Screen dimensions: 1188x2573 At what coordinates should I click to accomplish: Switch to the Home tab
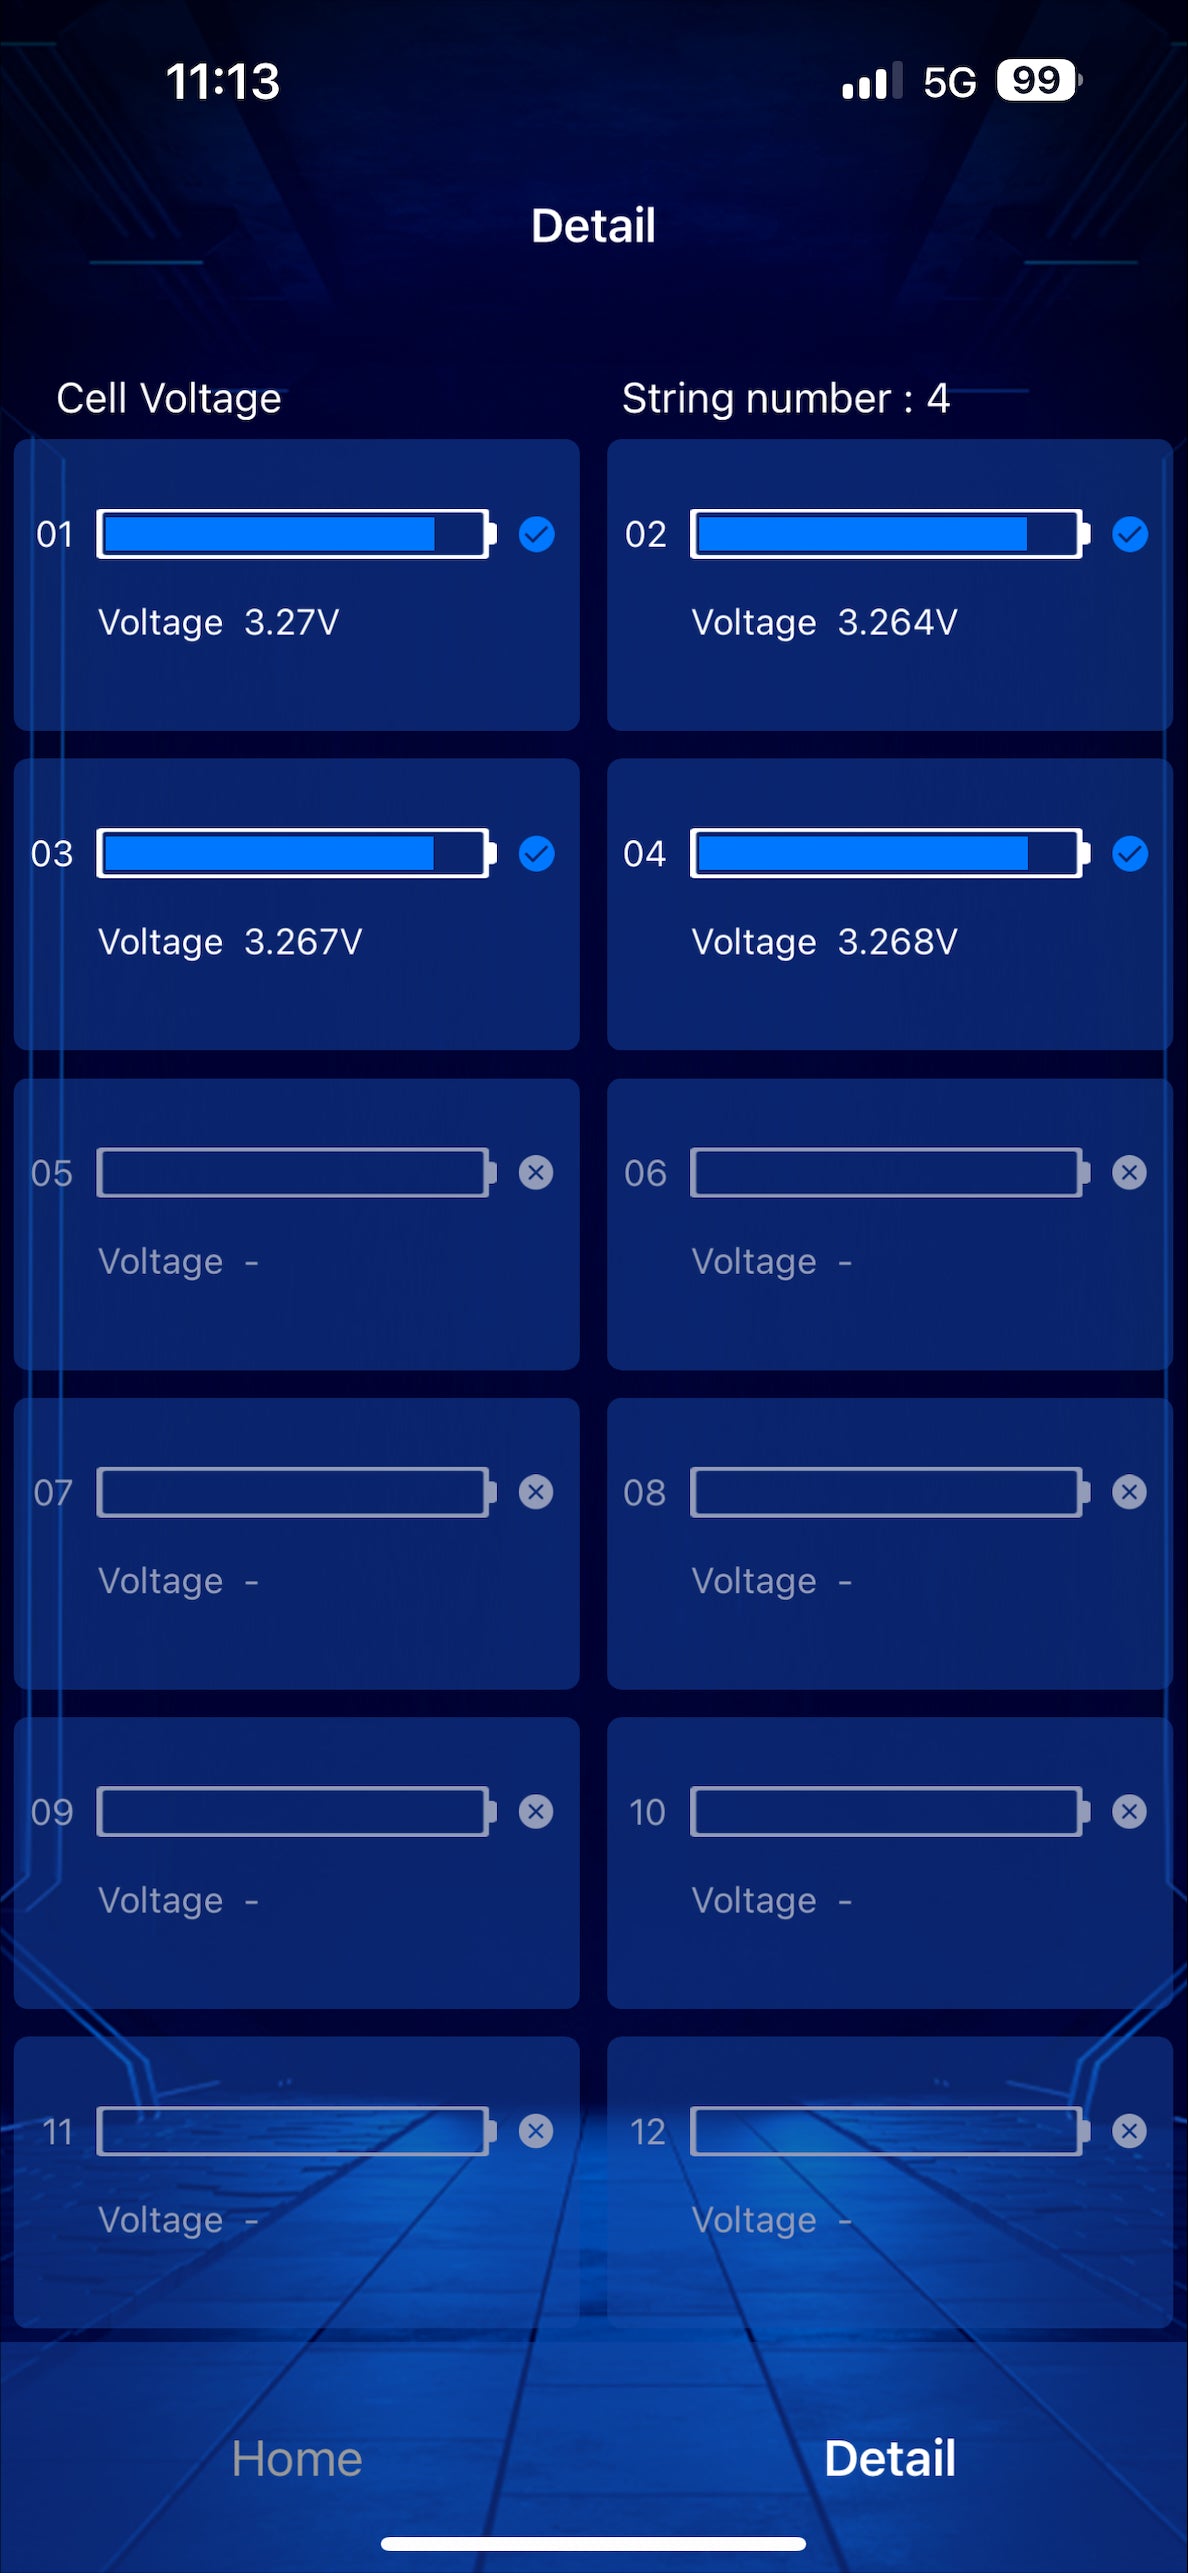[x=297, y=2459]
